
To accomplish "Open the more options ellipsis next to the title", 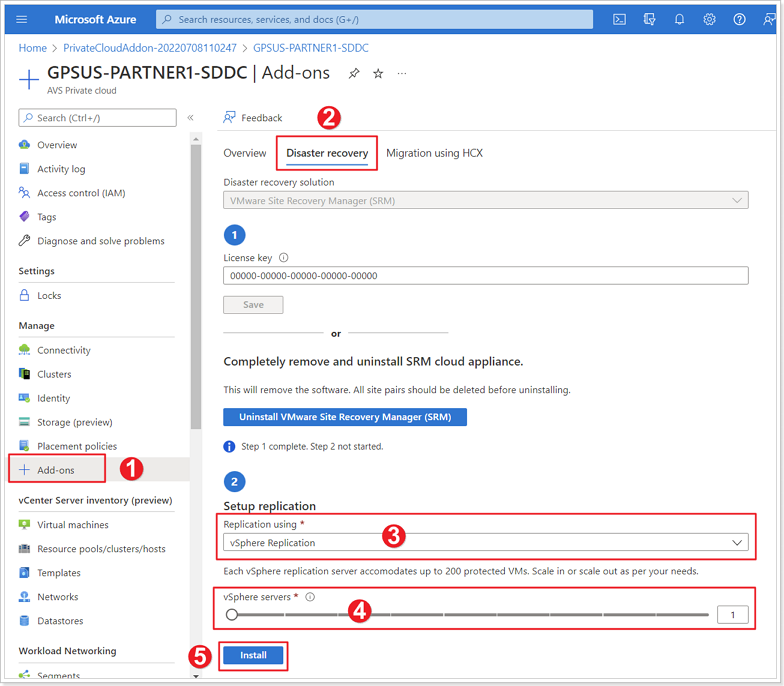I will click(402, 74).
